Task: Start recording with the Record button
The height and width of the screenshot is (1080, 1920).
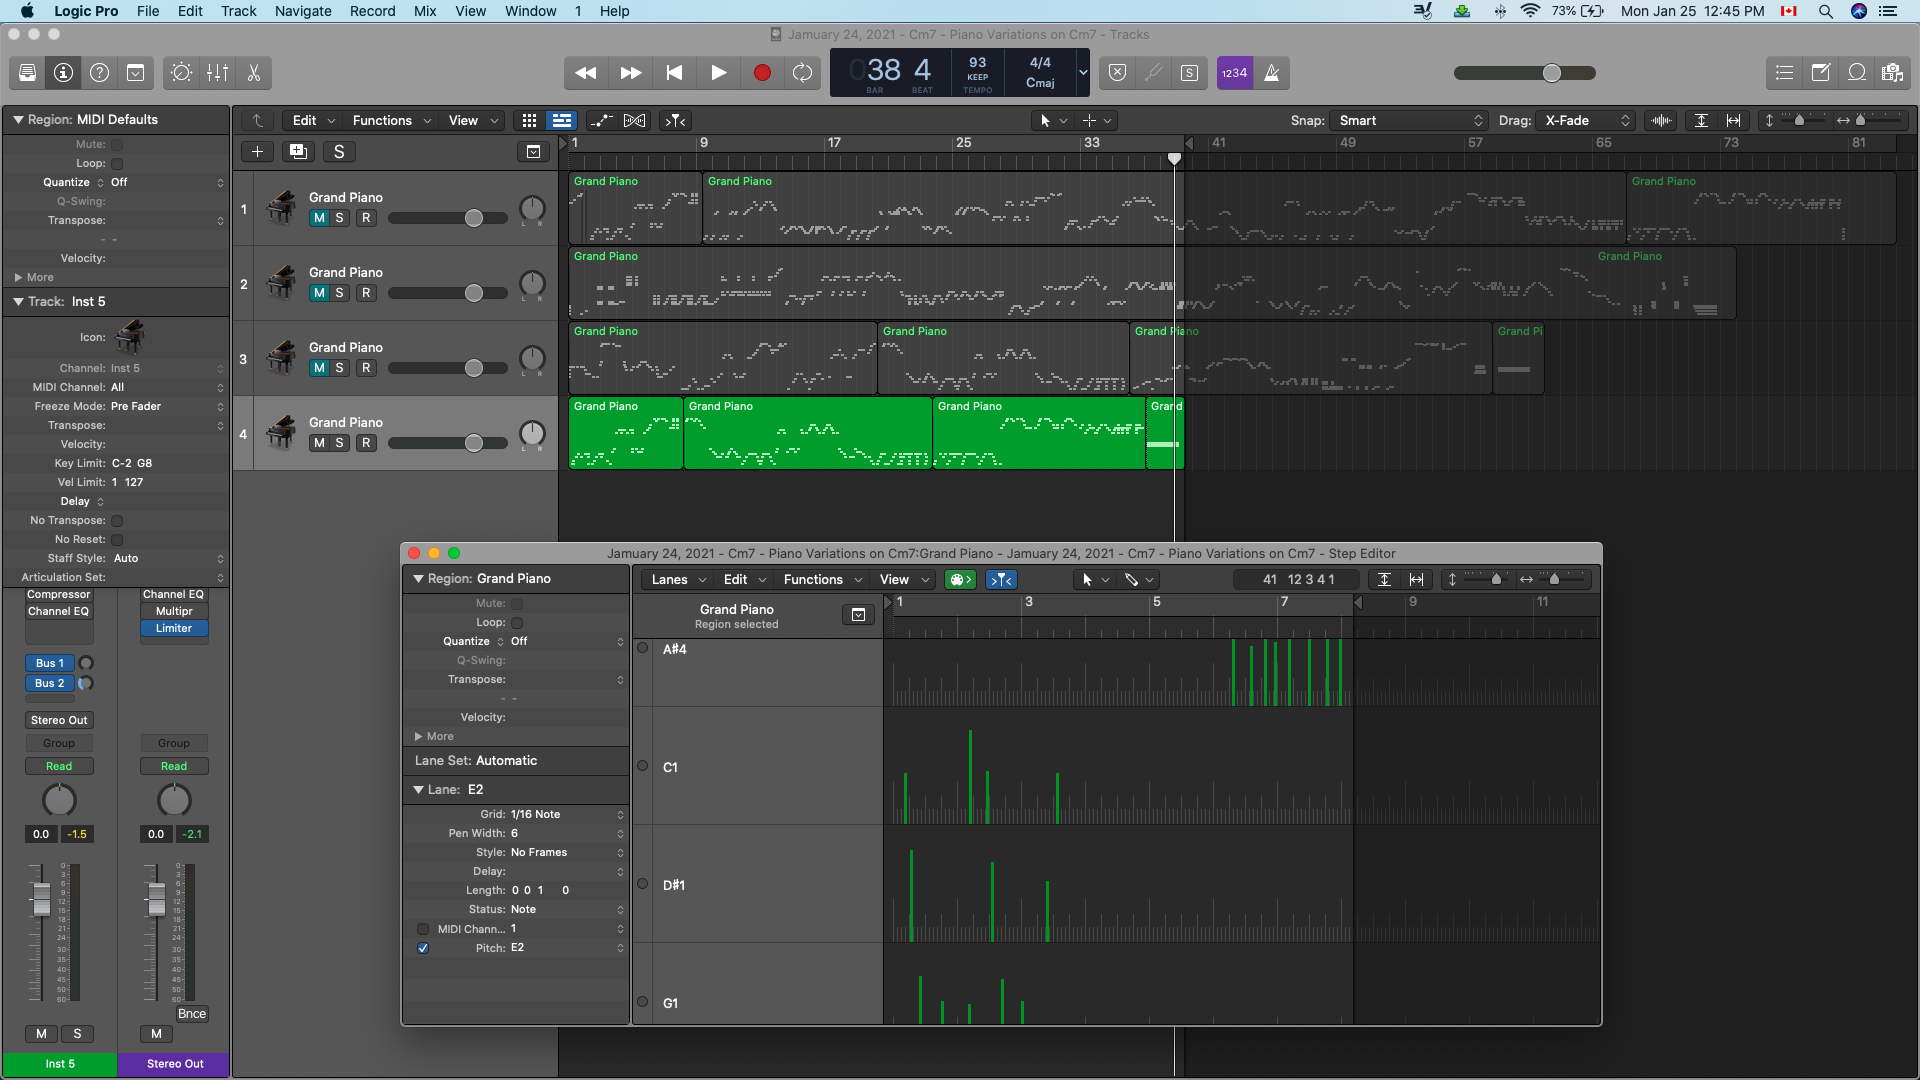Action: [762, 73]
